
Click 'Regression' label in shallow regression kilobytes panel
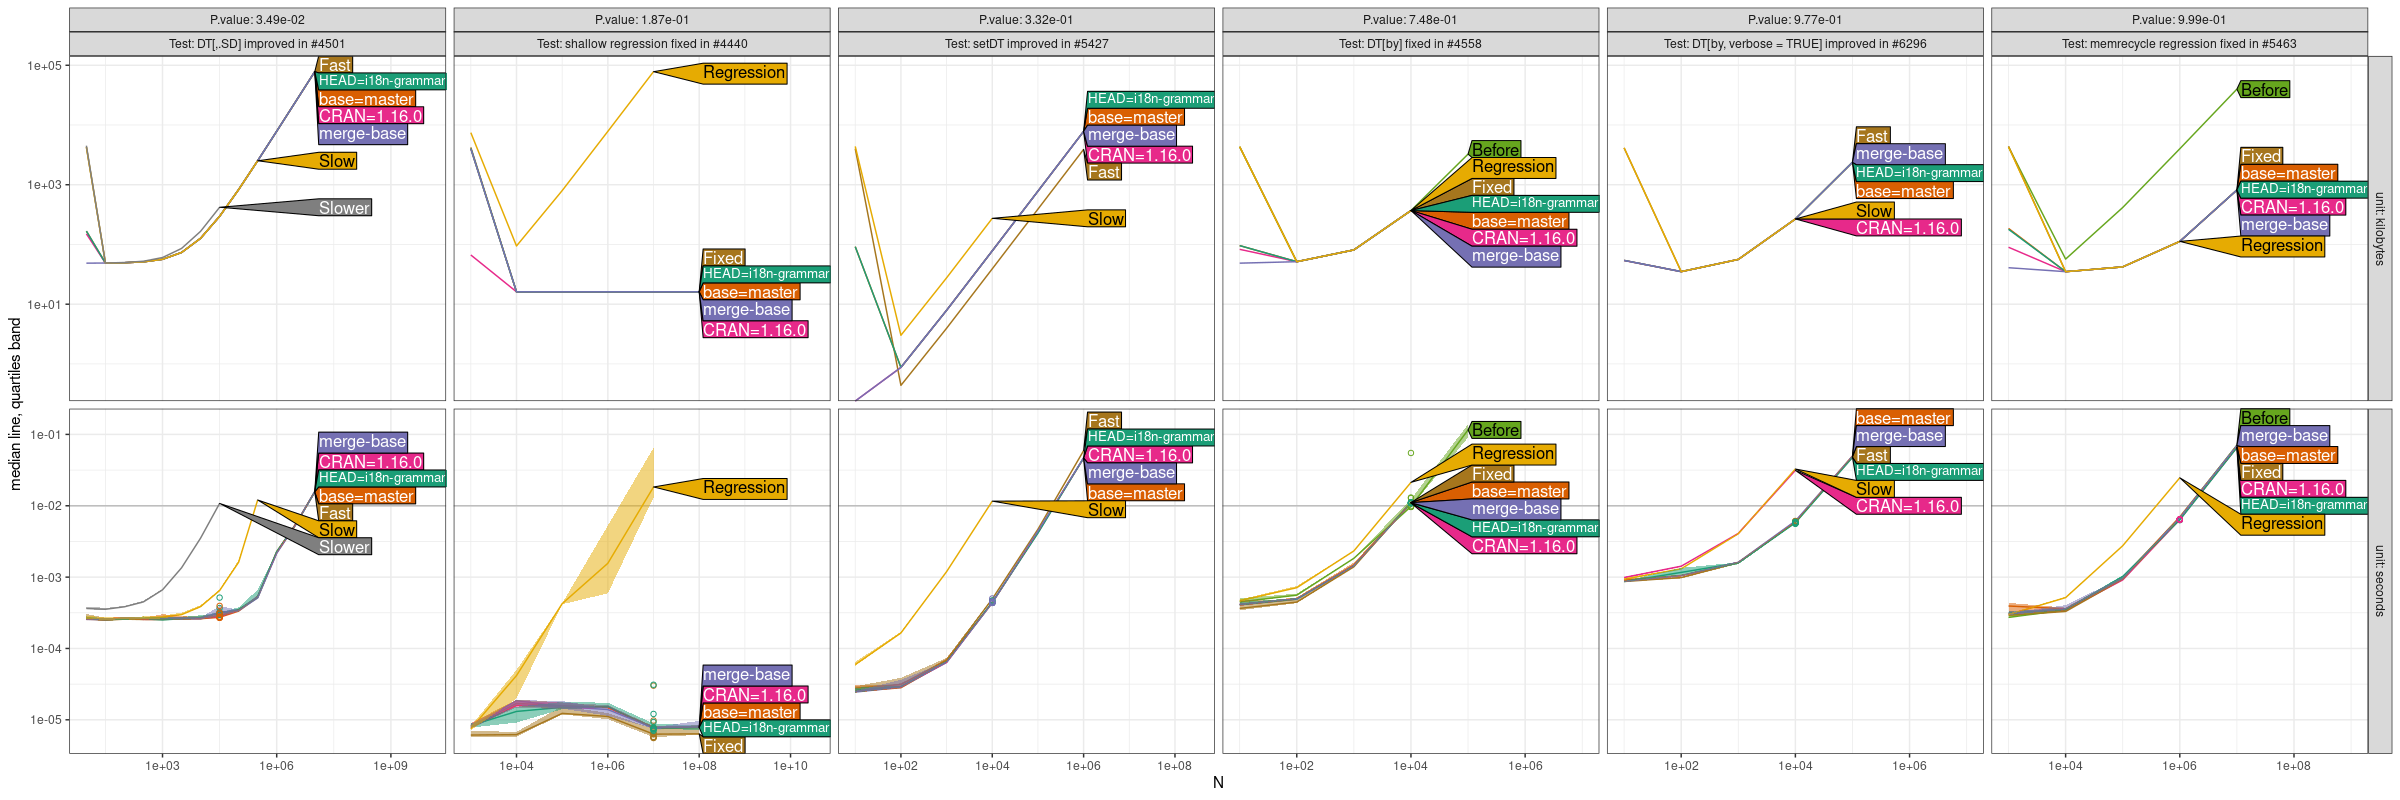[x=744, y=73]
